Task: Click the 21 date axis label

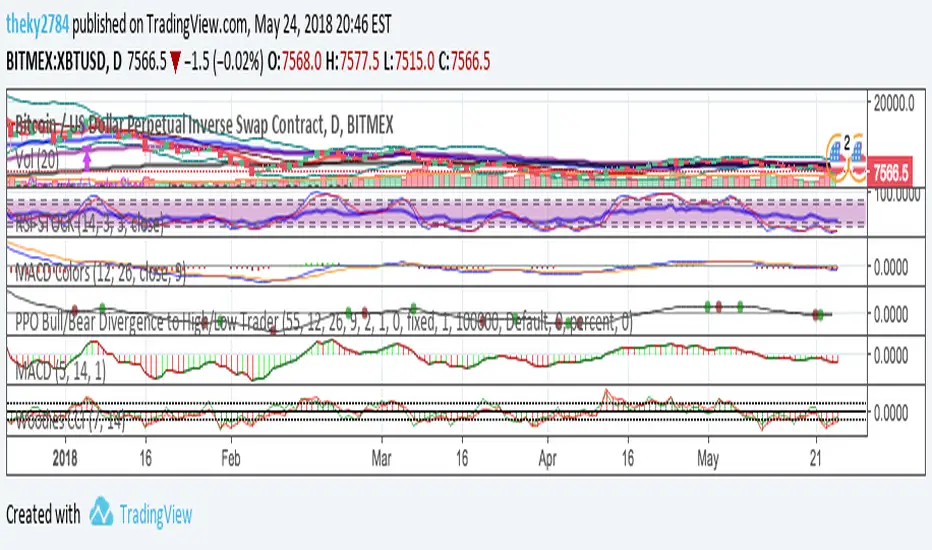Action: [x=816, y=458]
